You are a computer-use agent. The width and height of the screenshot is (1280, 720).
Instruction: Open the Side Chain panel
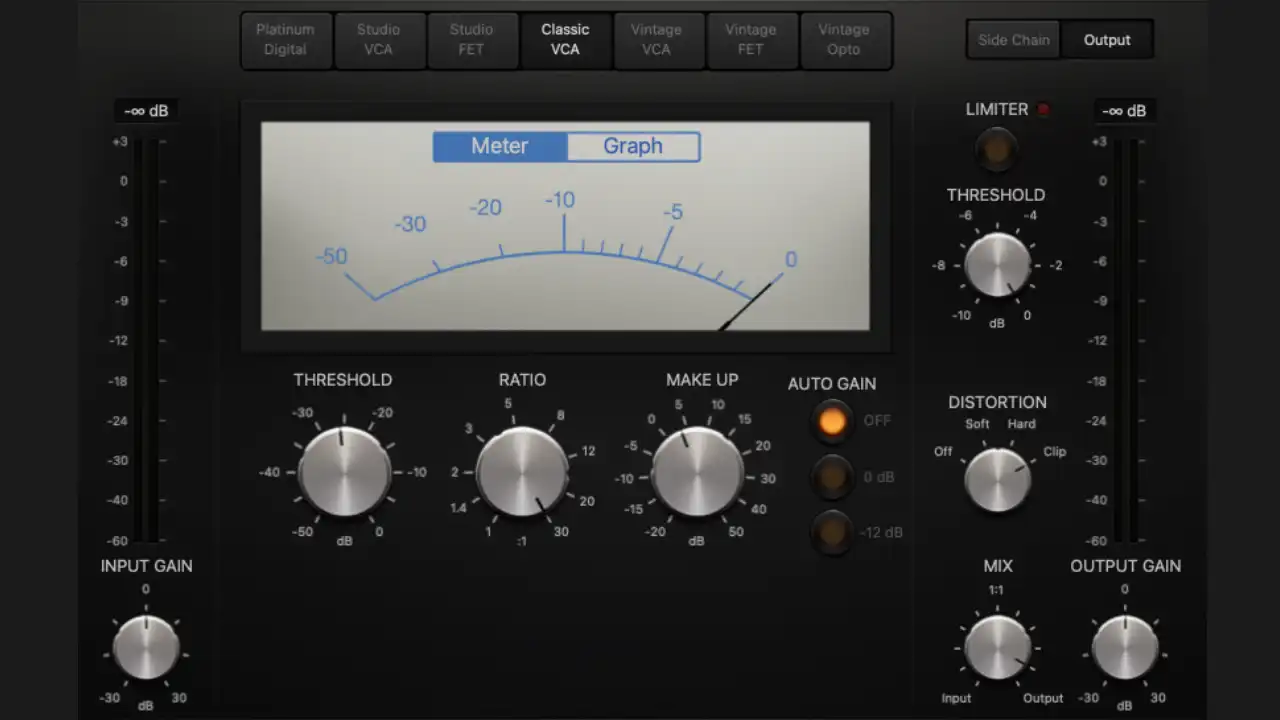[1012, 40]
